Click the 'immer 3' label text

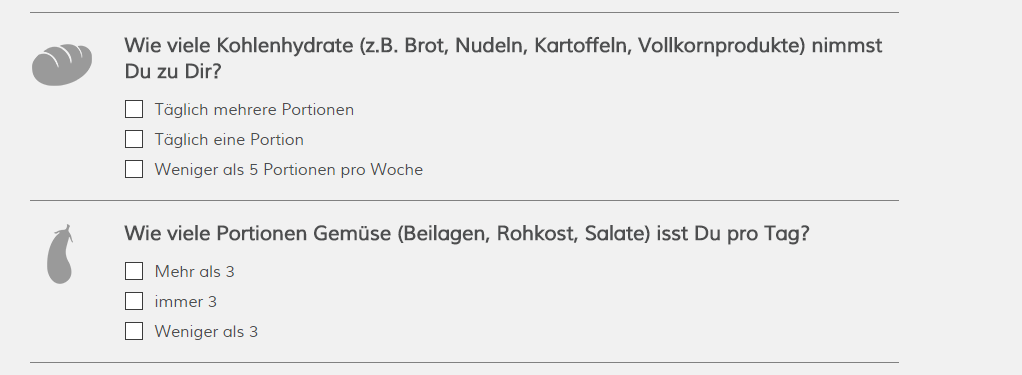(x=186, y=301)
